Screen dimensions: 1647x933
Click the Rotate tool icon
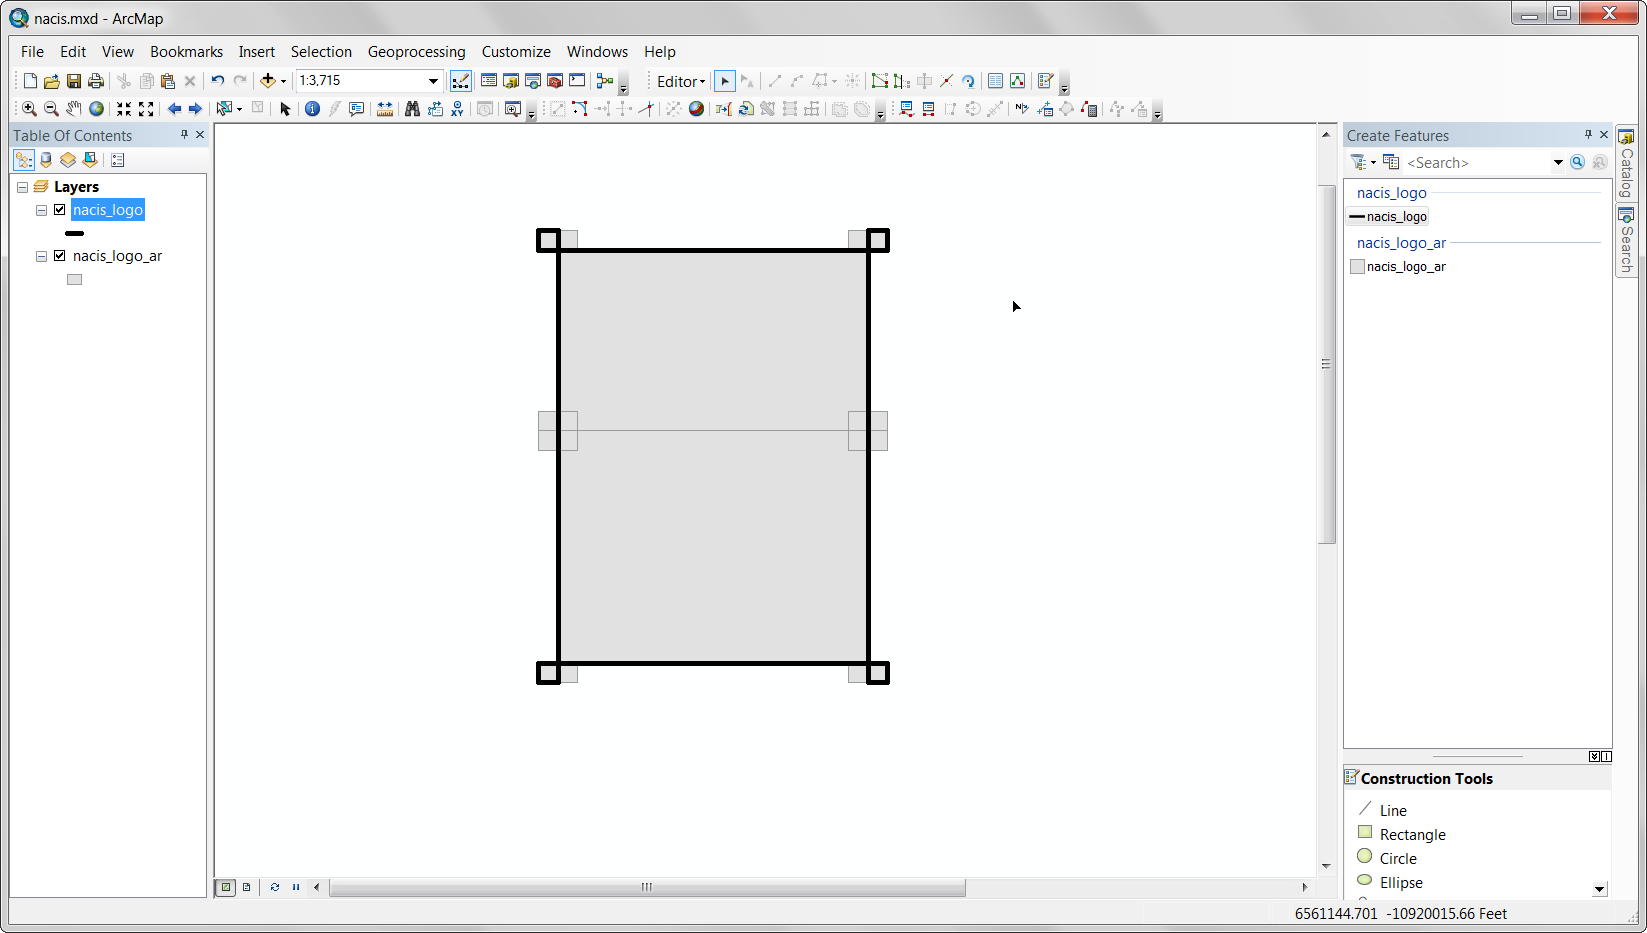pos(968,81)
